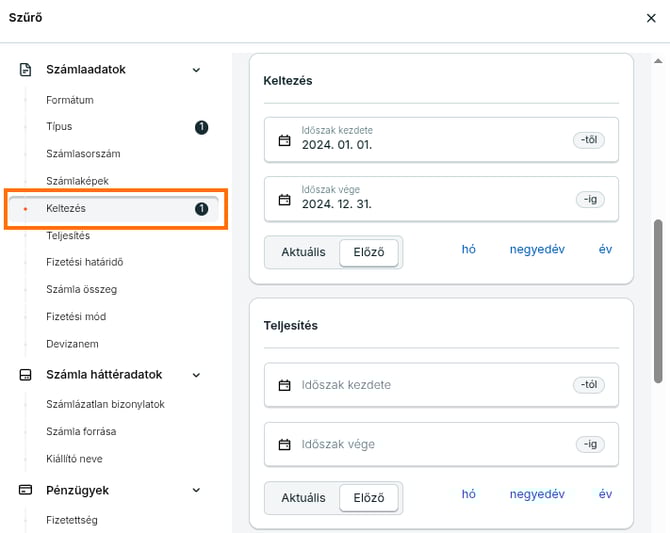Click calendar icon in Teljesítés Időszak kezdete
This screenshot has height=533, width=670.
pos(284,385)
